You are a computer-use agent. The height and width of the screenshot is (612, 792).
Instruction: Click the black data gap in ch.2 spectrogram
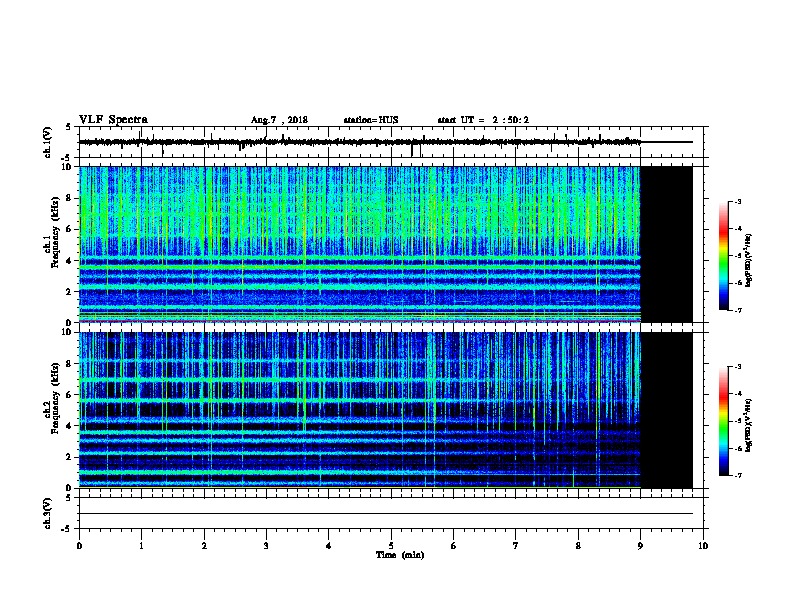pyautogui.click(x=667, y=410)
